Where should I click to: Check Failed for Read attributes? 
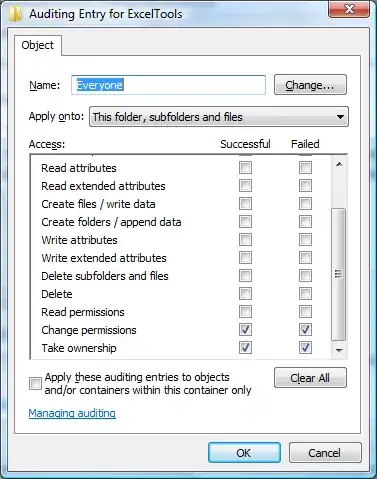[x=305, y=168]
